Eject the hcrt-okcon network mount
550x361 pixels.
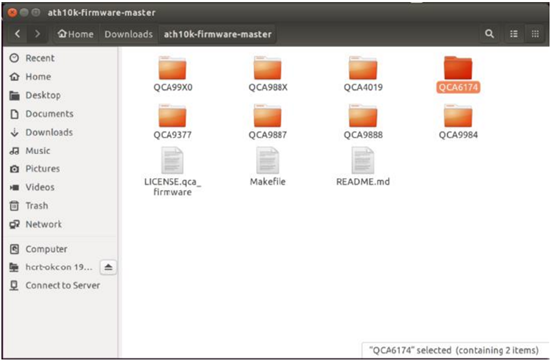(x=108, y=267)
